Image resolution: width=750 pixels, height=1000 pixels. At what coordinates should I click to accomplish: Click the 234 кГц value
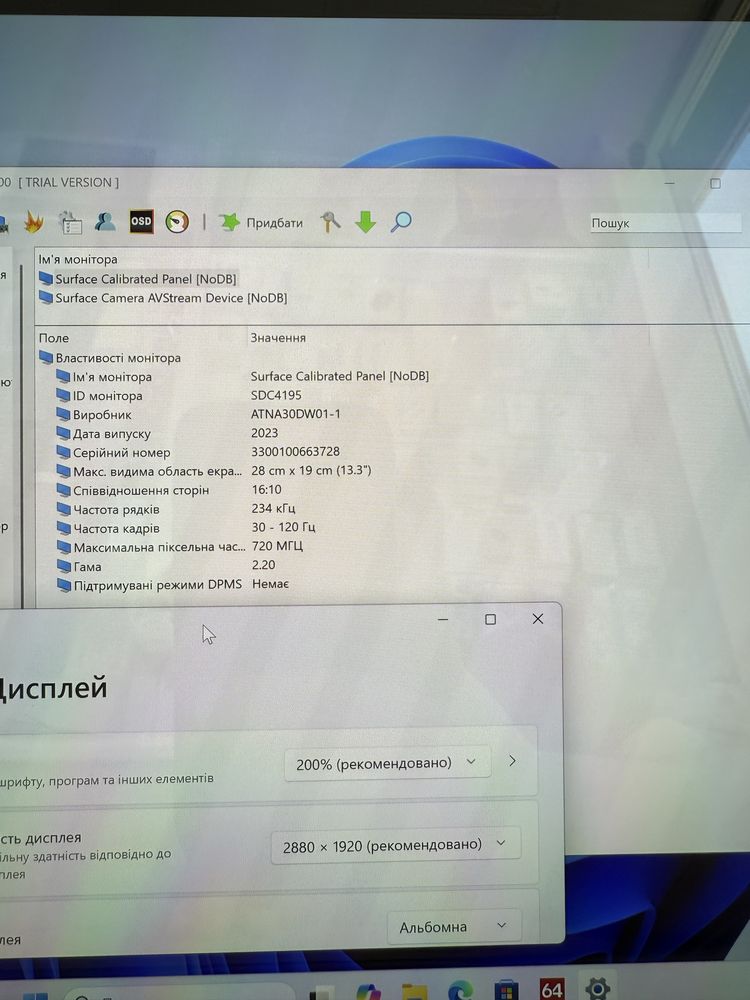(x=274, y=508)
